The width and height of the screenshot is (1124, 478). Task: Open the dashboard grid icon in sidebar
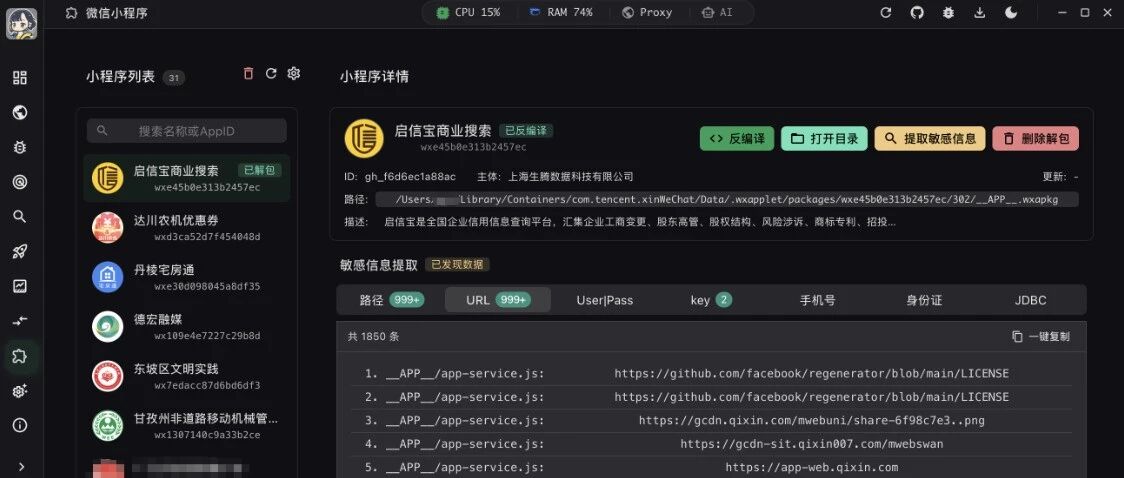20,78
